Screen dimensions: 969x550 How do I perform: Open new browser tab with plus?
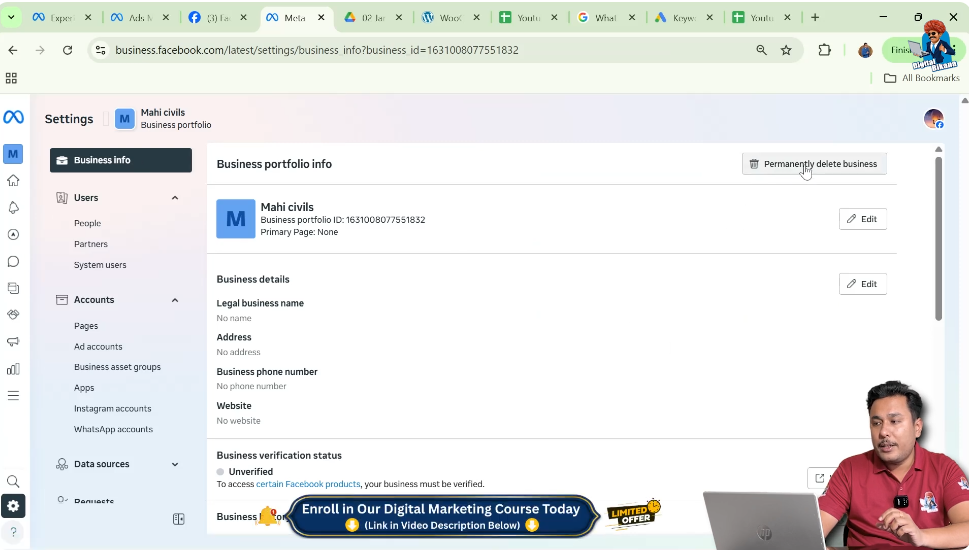(x=815, y=17)
